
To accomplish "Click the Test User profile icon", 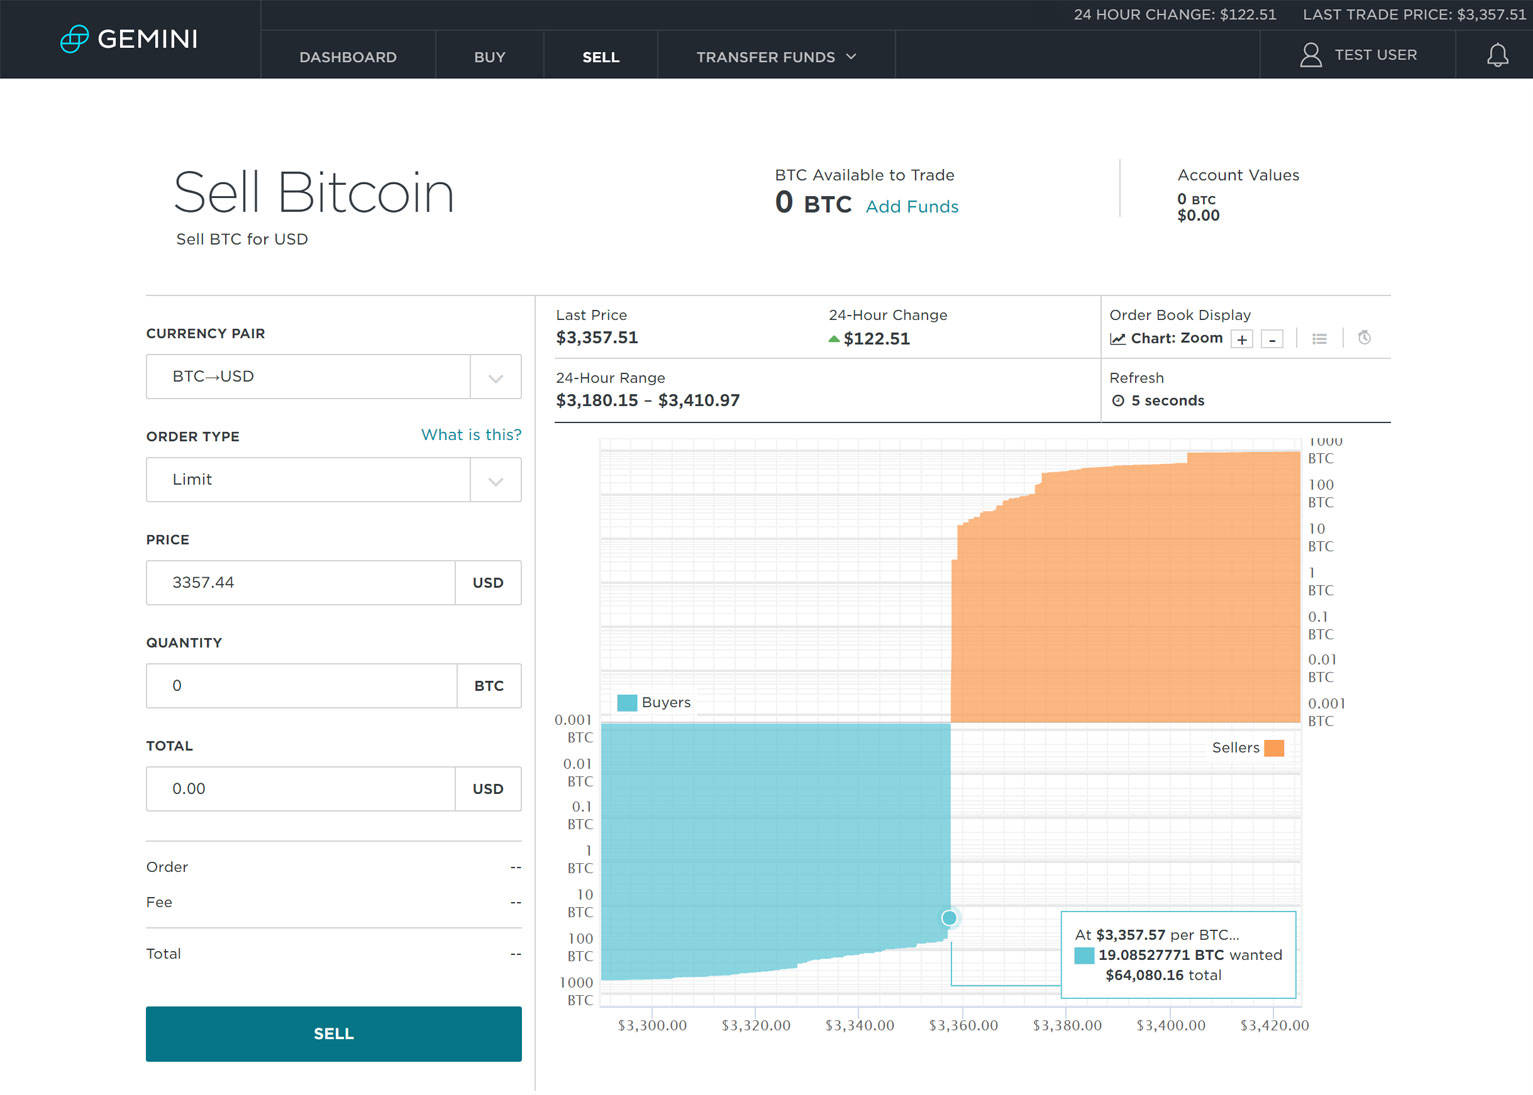I will point(1310,55).
